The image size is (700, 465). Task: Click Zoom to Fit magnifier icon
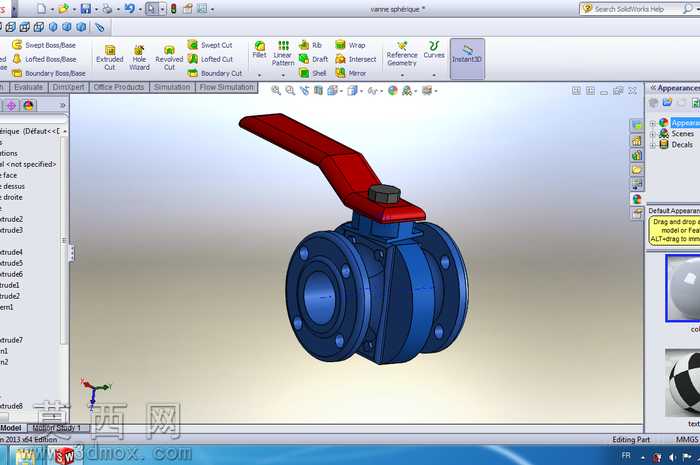(x=276, y=91)
